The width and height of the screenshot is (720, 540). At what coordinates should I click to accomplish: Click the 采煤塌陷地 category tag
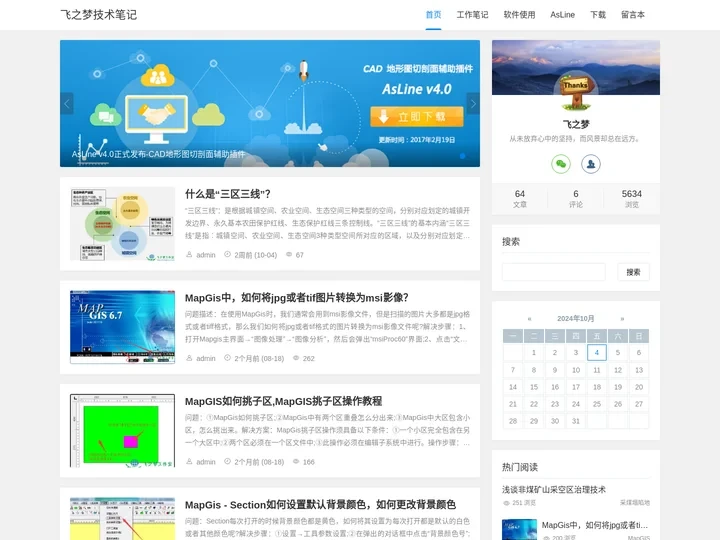pos(635,503)
